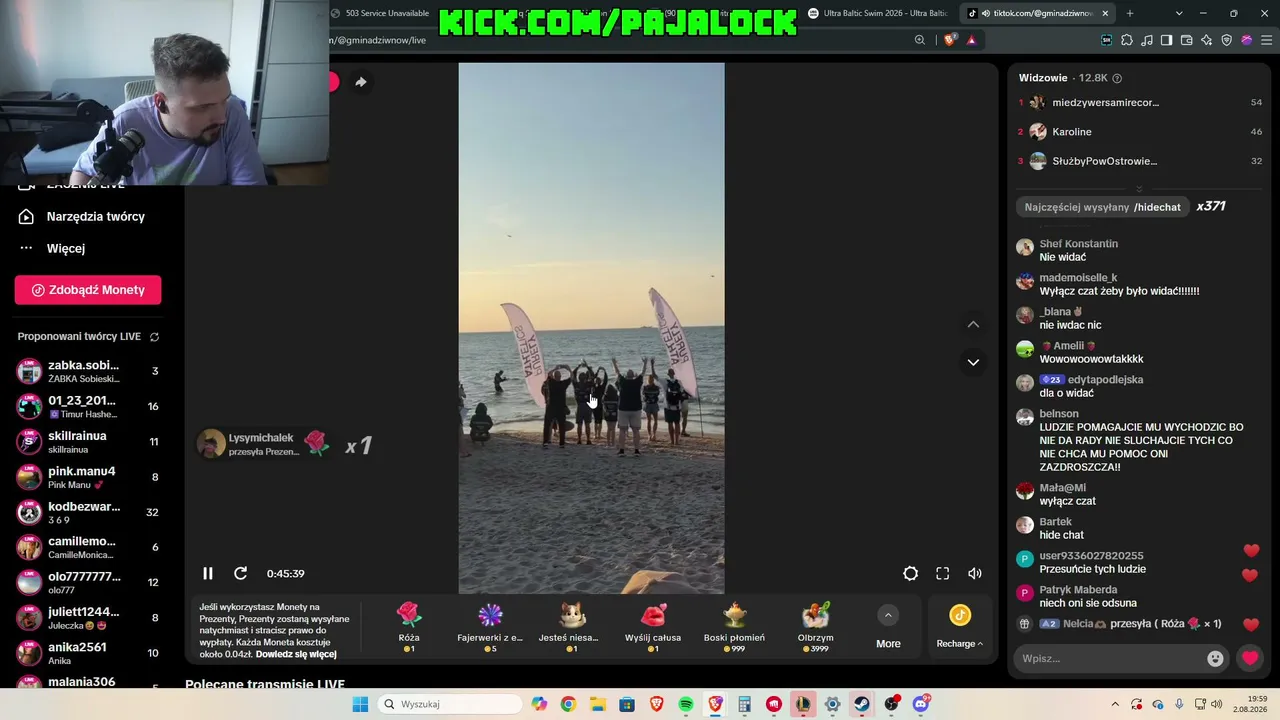The width and height of the screenshot is (1280, 720).
Task: Open the Recharge coins menu
Action: tap(960, 628)
